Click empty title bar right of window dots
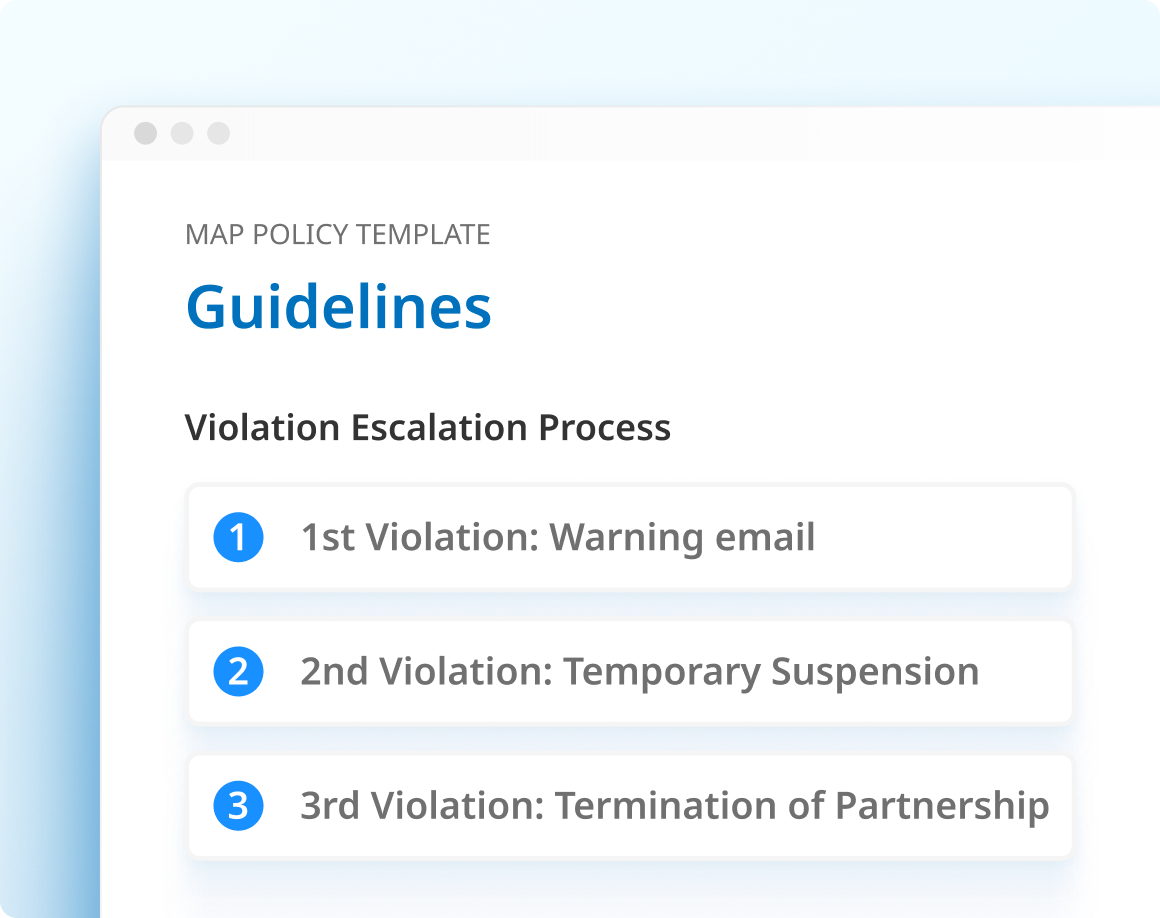 (650, 133)
